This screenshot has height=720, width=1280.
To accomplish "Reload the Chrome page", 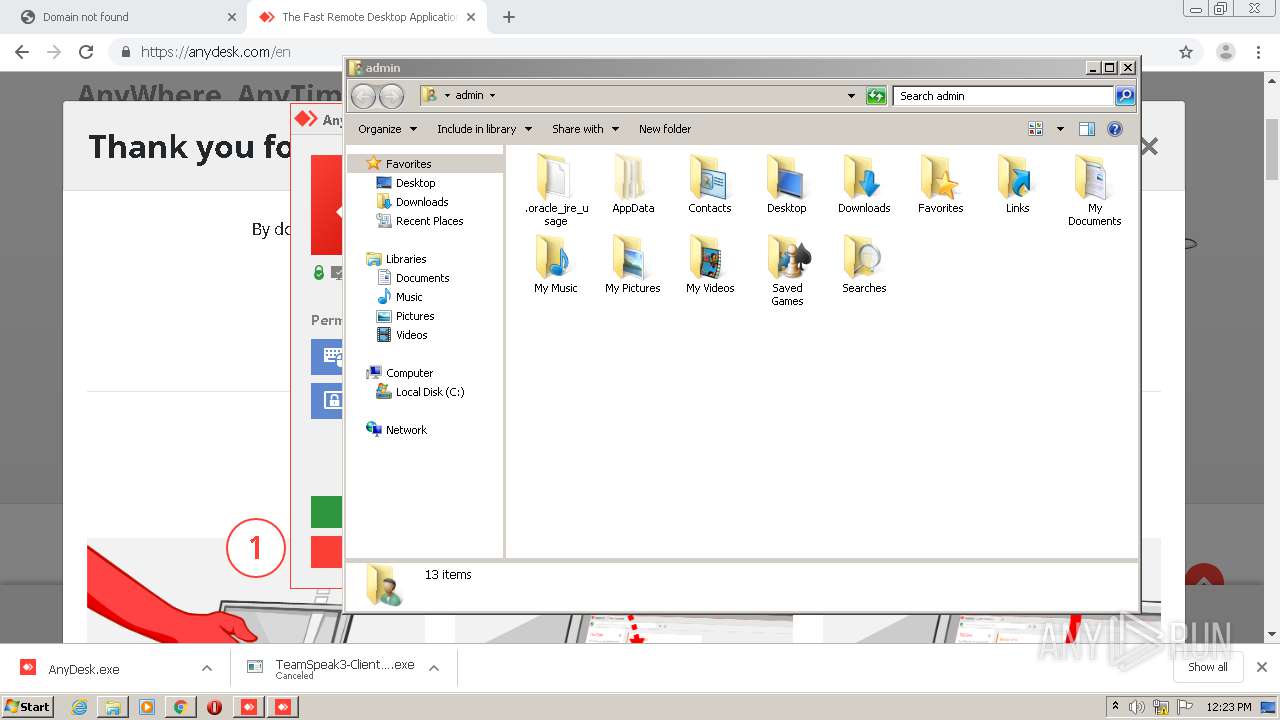I will (86, 52).
